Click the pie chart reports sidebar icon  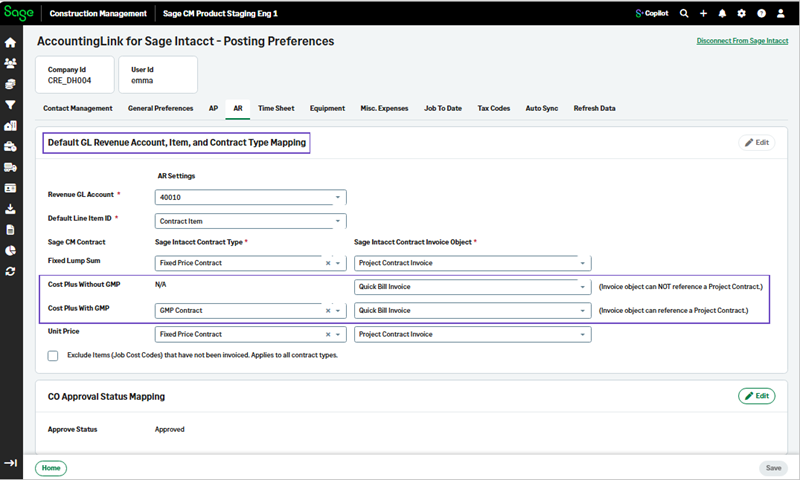[x=11, y=251]
